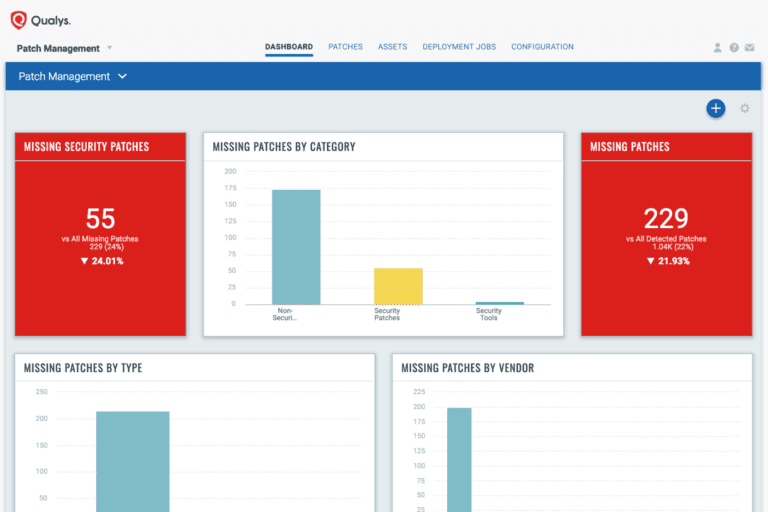This screenshot has height=512, width=768.
Task: Click the bar in Missing Patches by Type
Action: [x=133, y=462]
